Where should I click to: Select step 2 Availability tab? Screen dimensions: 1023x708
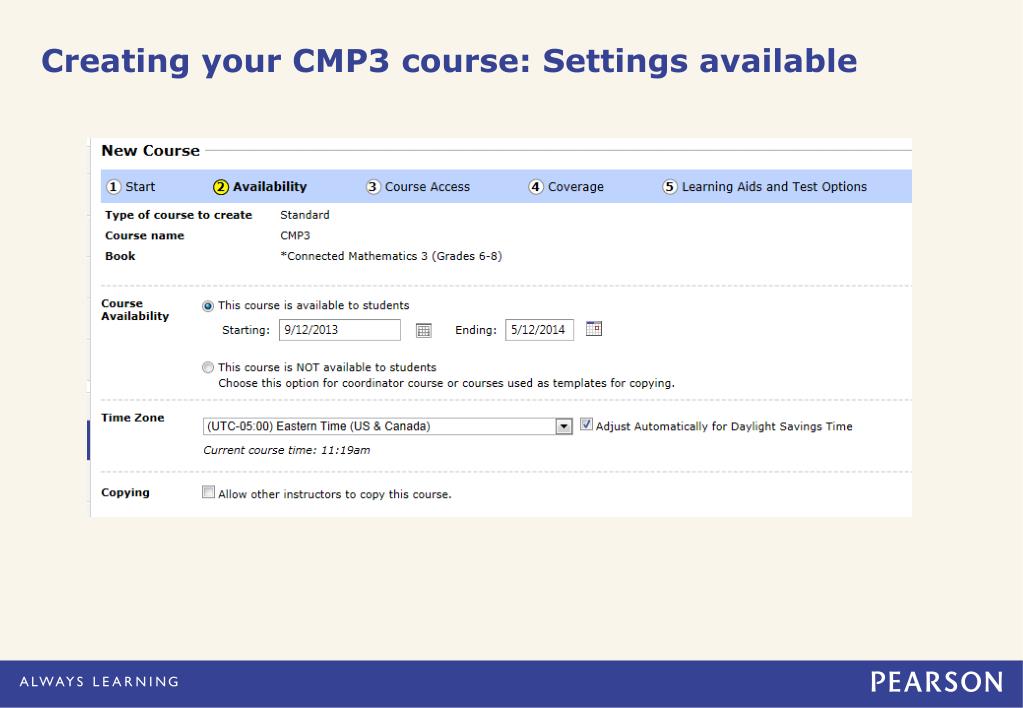[x=260, y=187]
